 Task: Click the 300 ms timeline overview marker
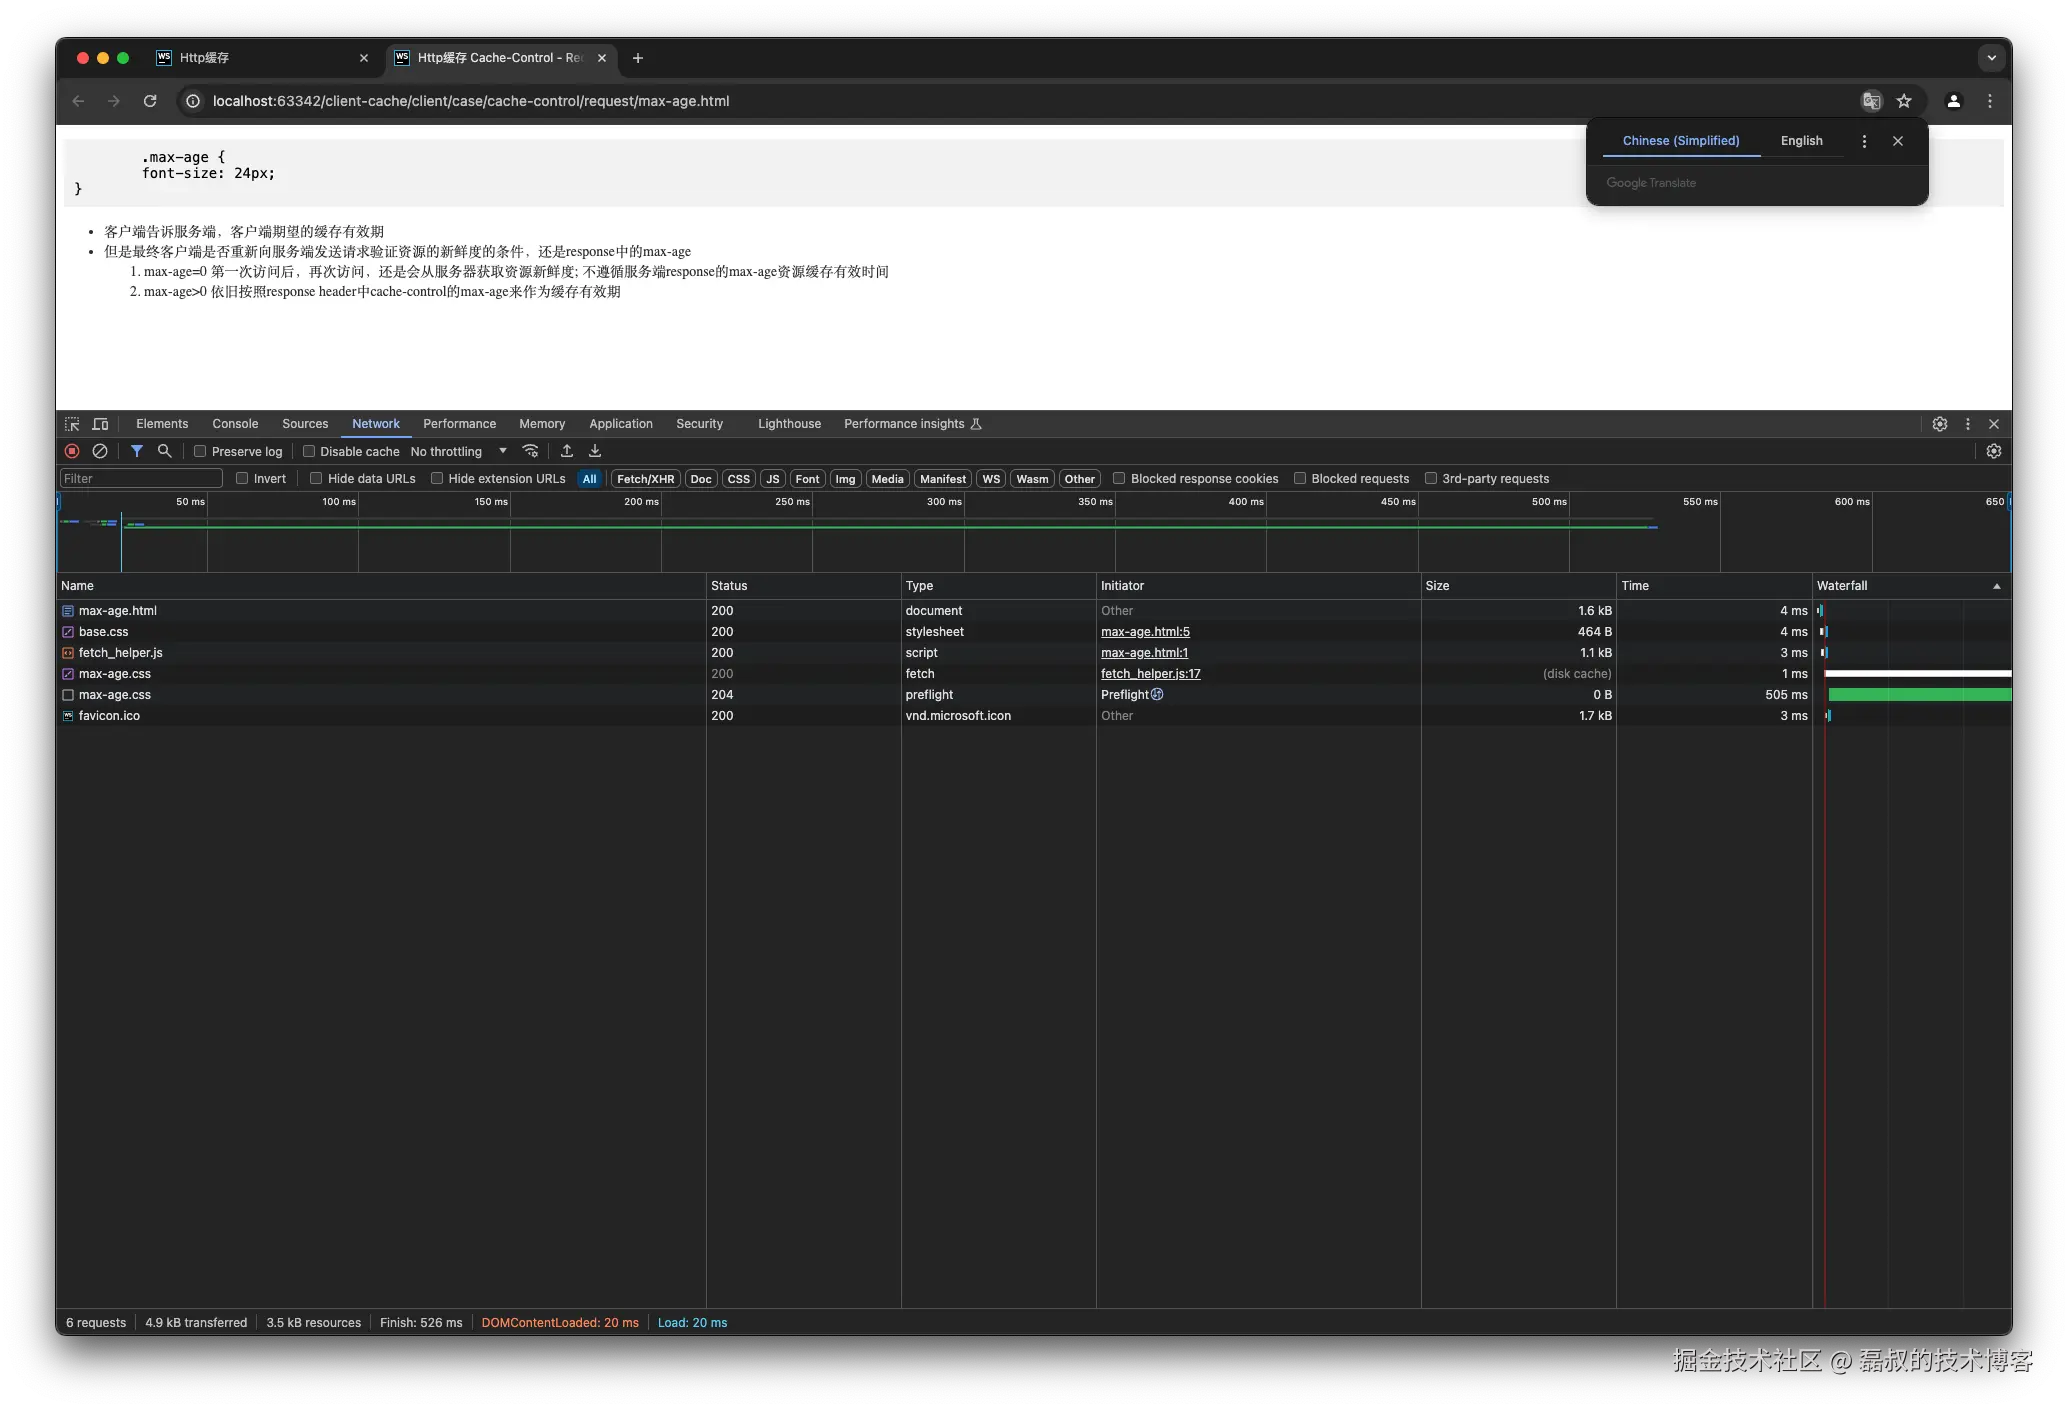tap(943, 502)
